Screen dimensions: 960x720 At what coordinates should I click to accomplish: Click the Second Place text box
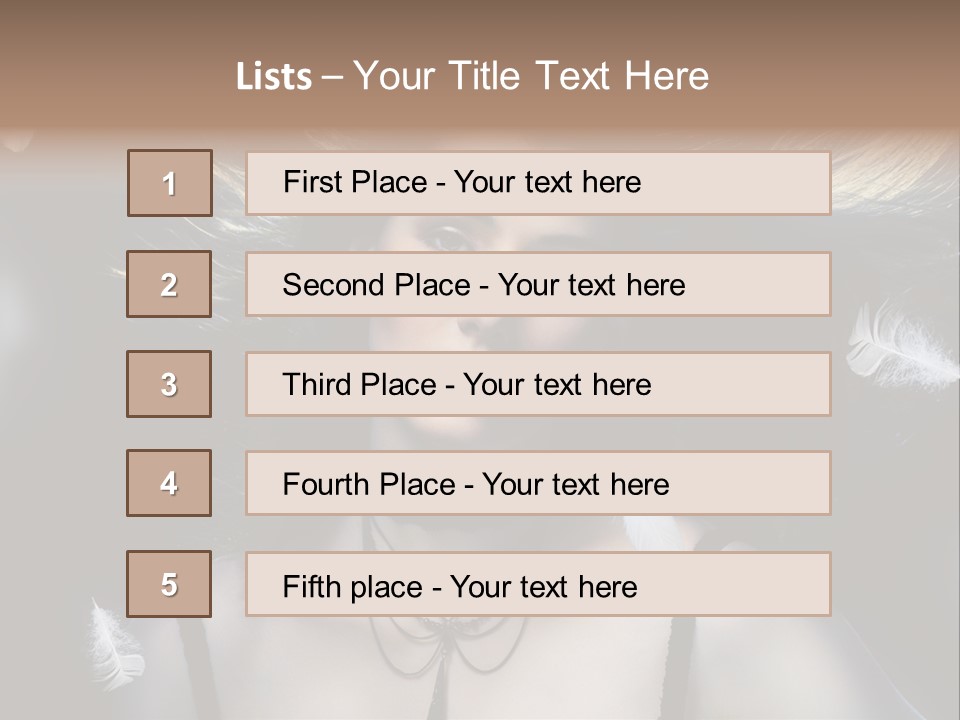pos(538,284)
